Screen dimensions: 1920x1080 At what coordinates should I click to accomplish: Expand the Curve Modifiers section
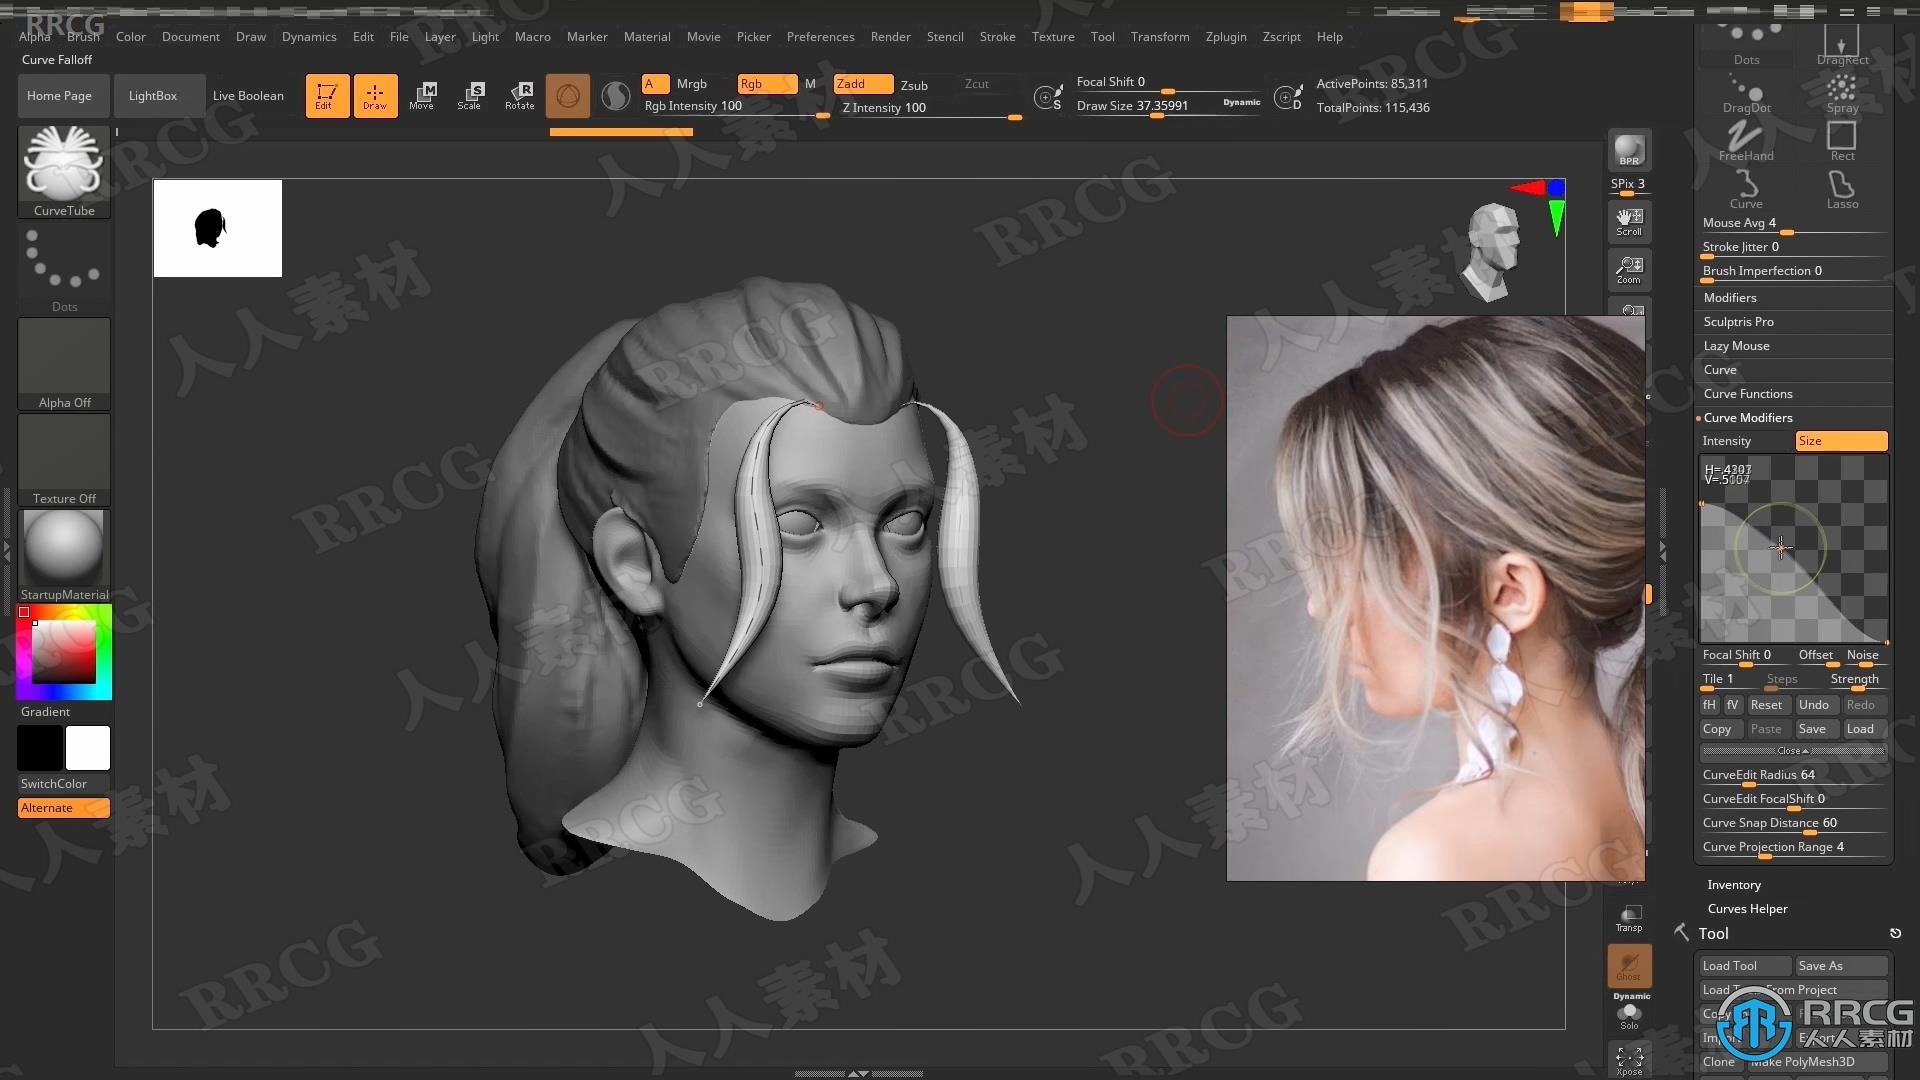click(1747, 417)
